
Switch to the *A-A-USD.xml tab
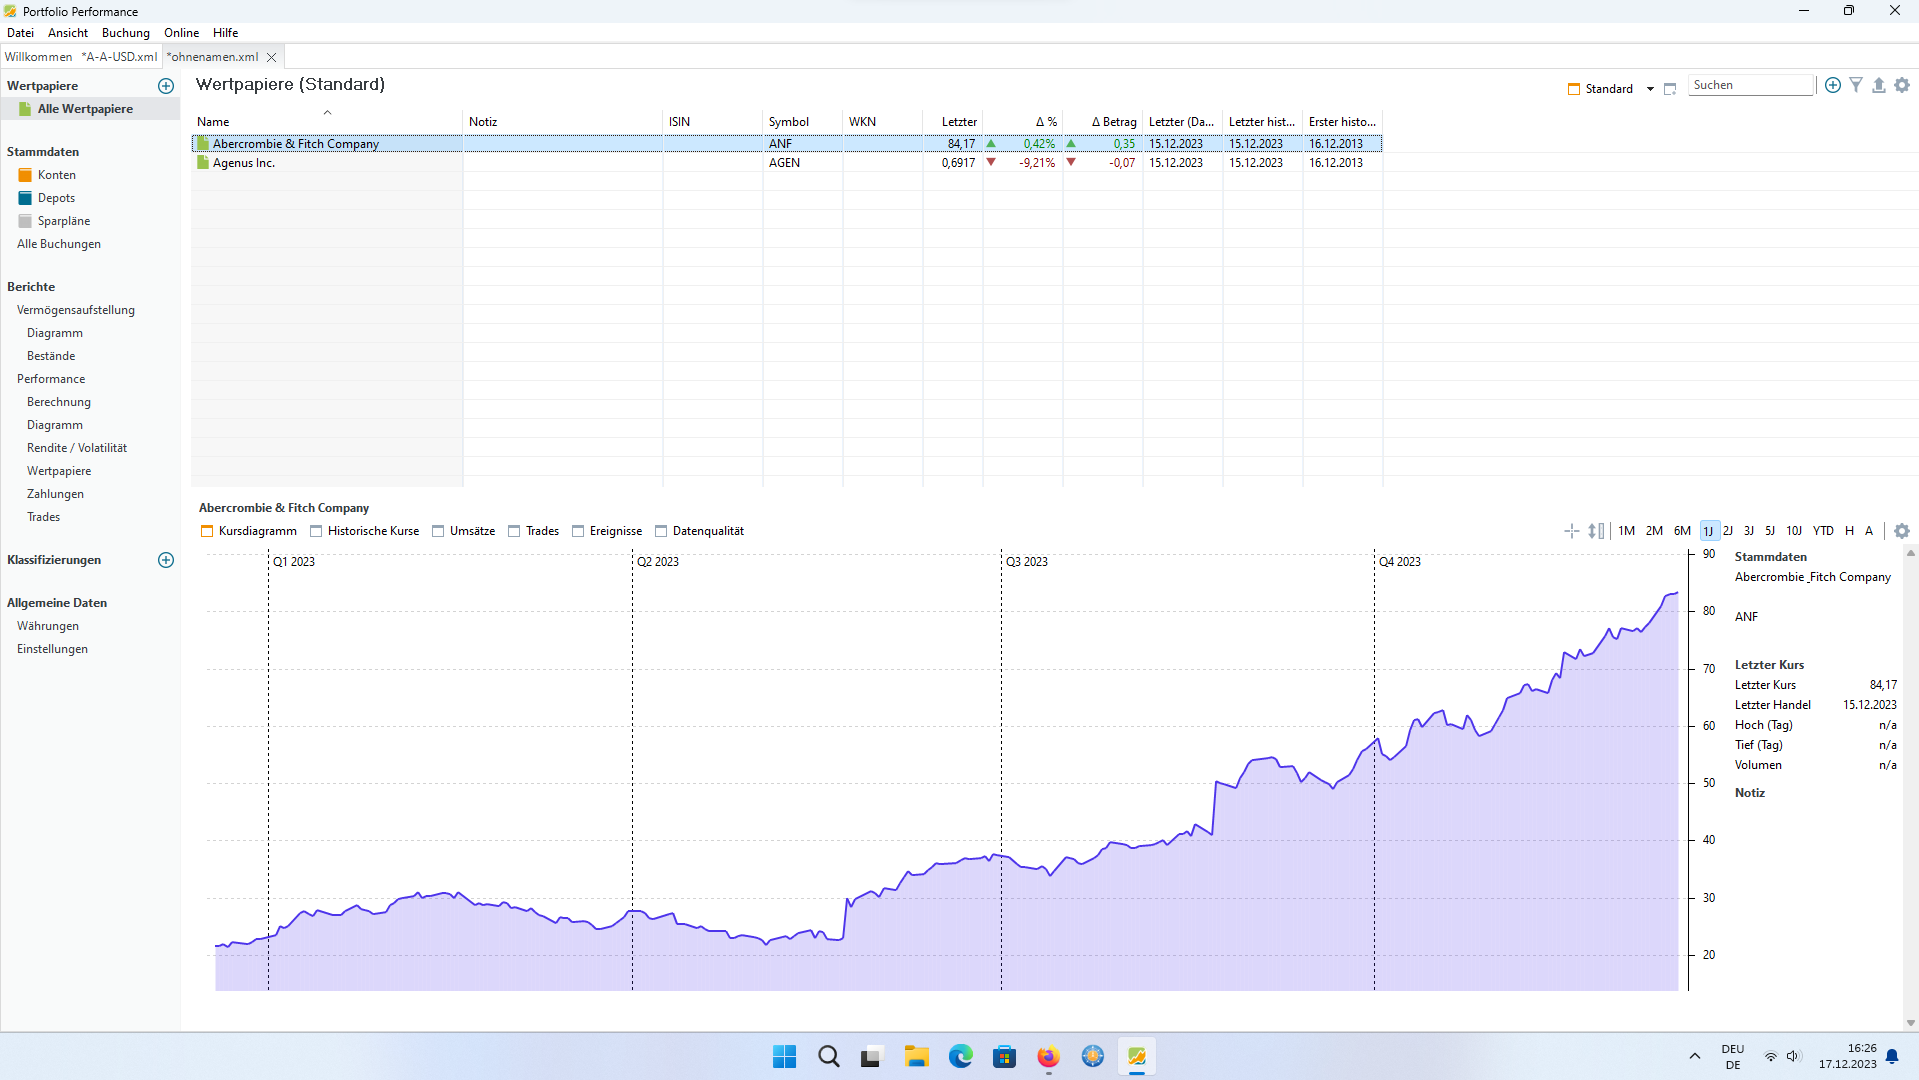pyautogui.click(x=119, y=57)
